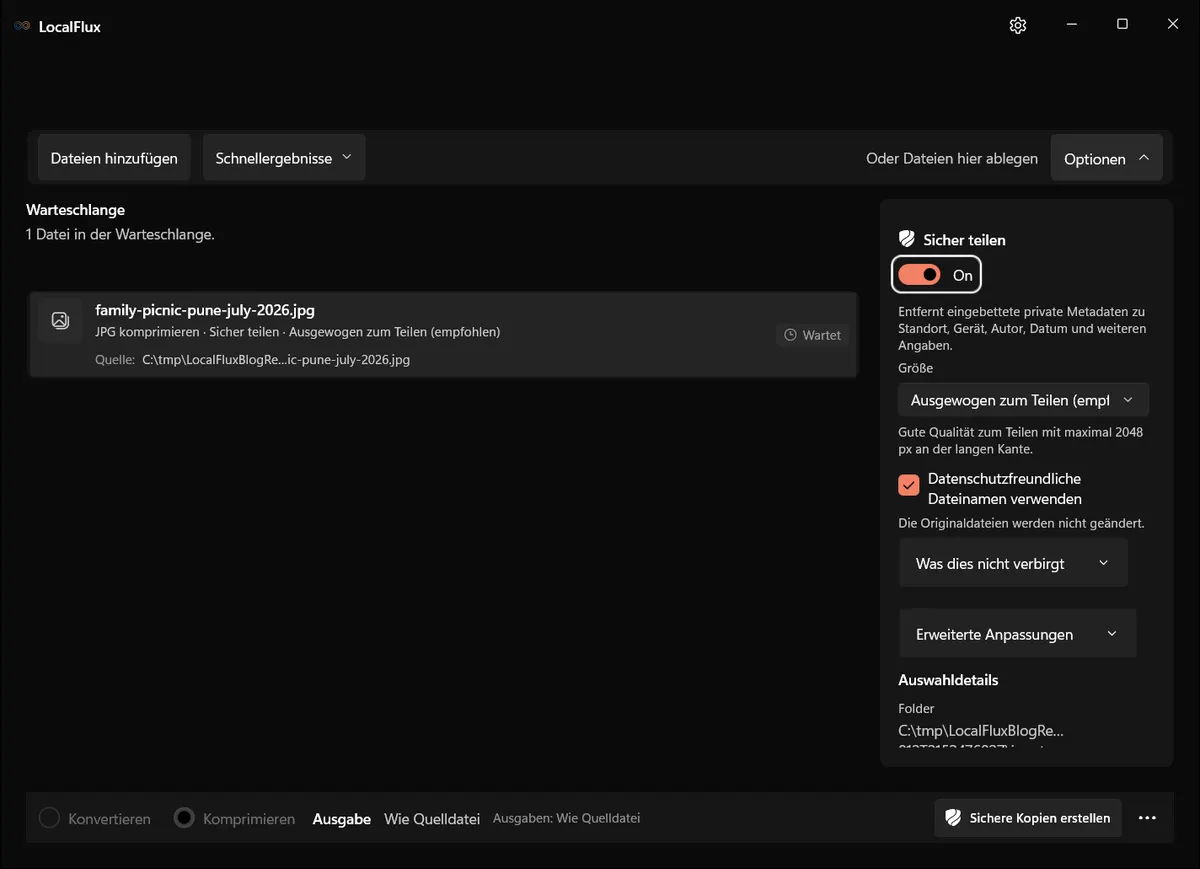The height and width of the screenshot is (869, 1200).
Task: Open the Größe dropdown Ausgewogen zum Teilen
Action: [1023, 400]
